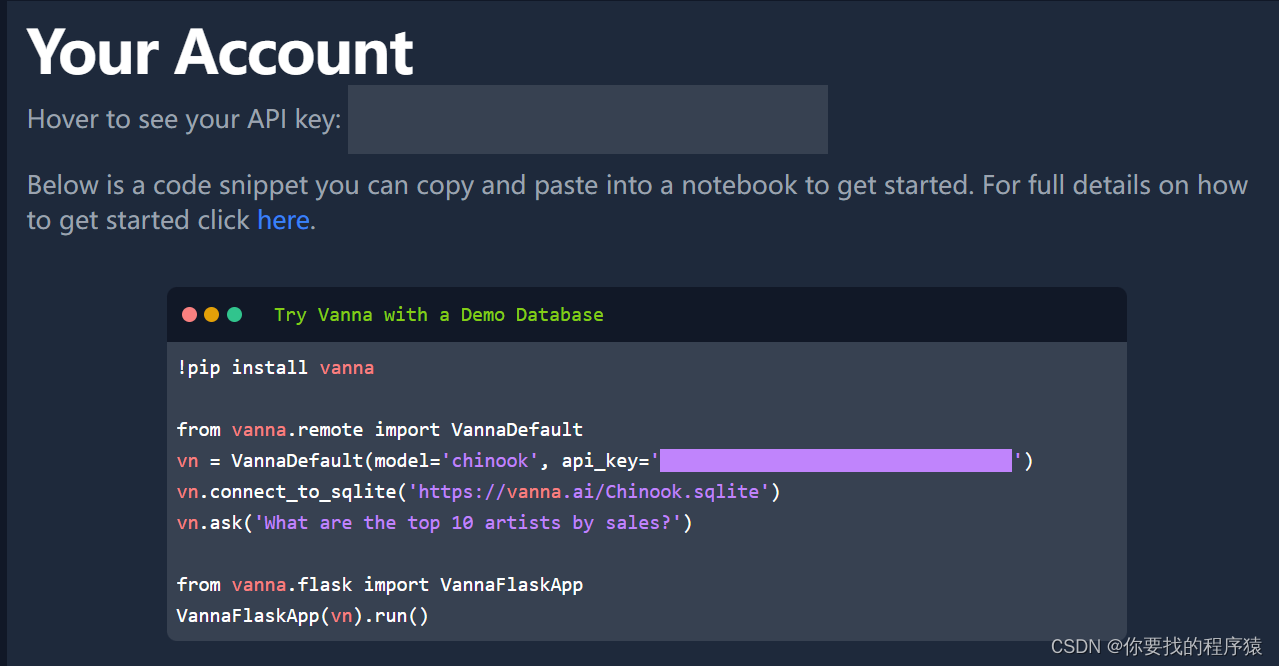Click the 'VannaFlaskApp(vn).run()' line
This screenshot has width=1279, height=666.
tap(303, 615)
